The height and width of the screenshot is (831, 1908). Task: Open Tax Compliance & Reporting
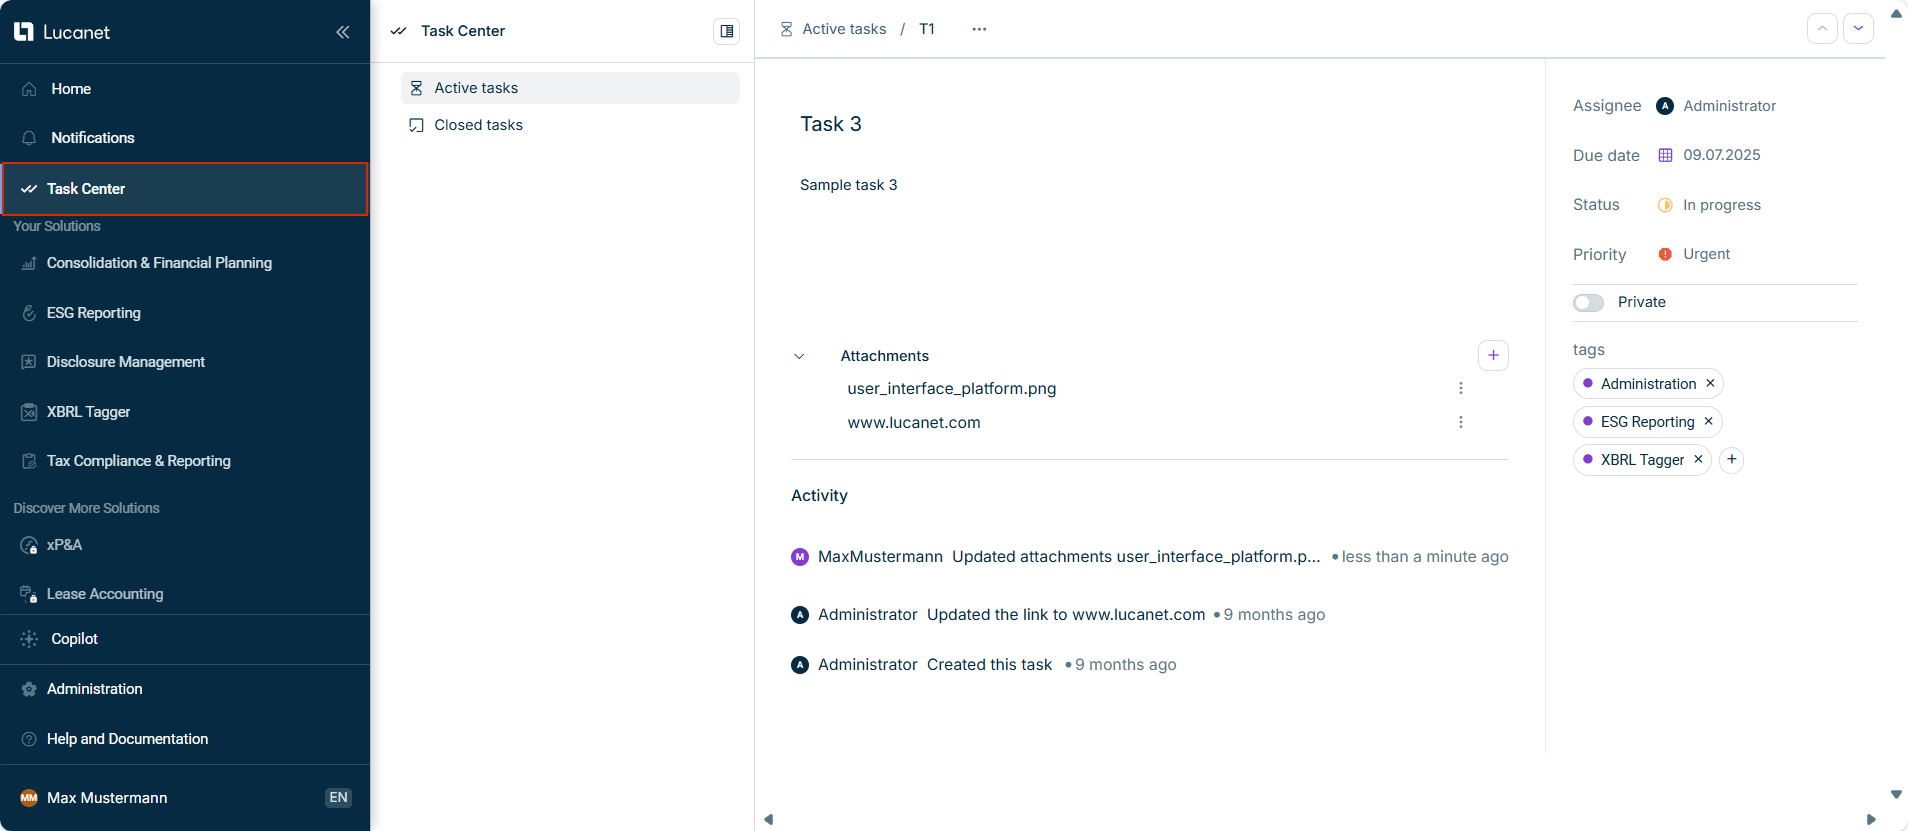185,461
